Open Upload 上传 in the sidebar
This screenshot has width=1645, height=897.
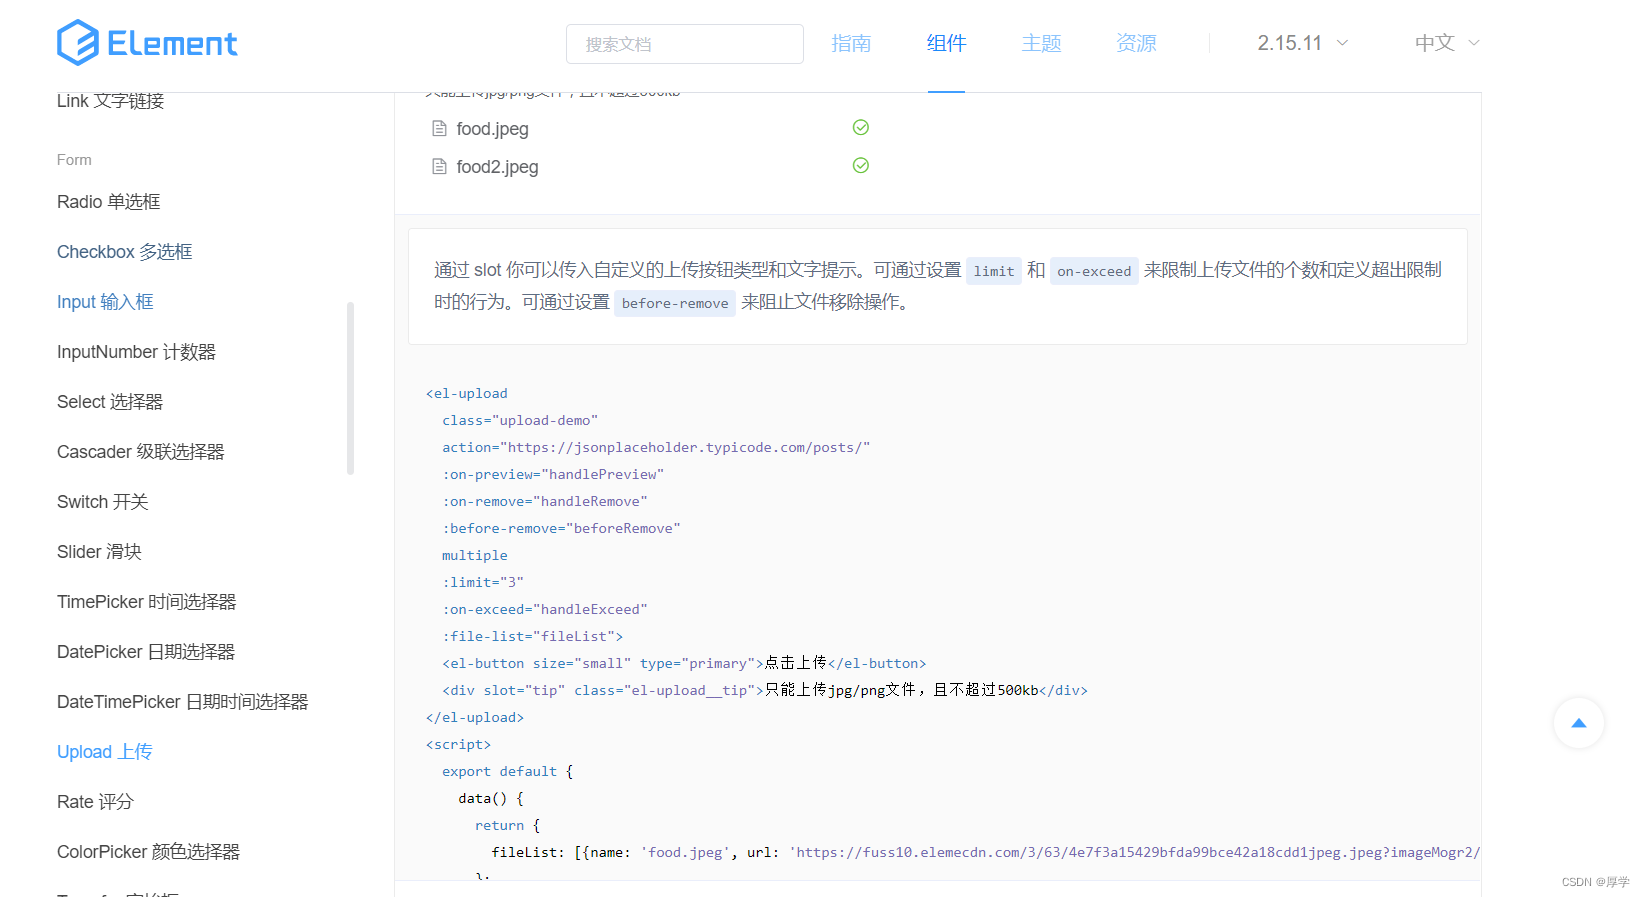105,752
